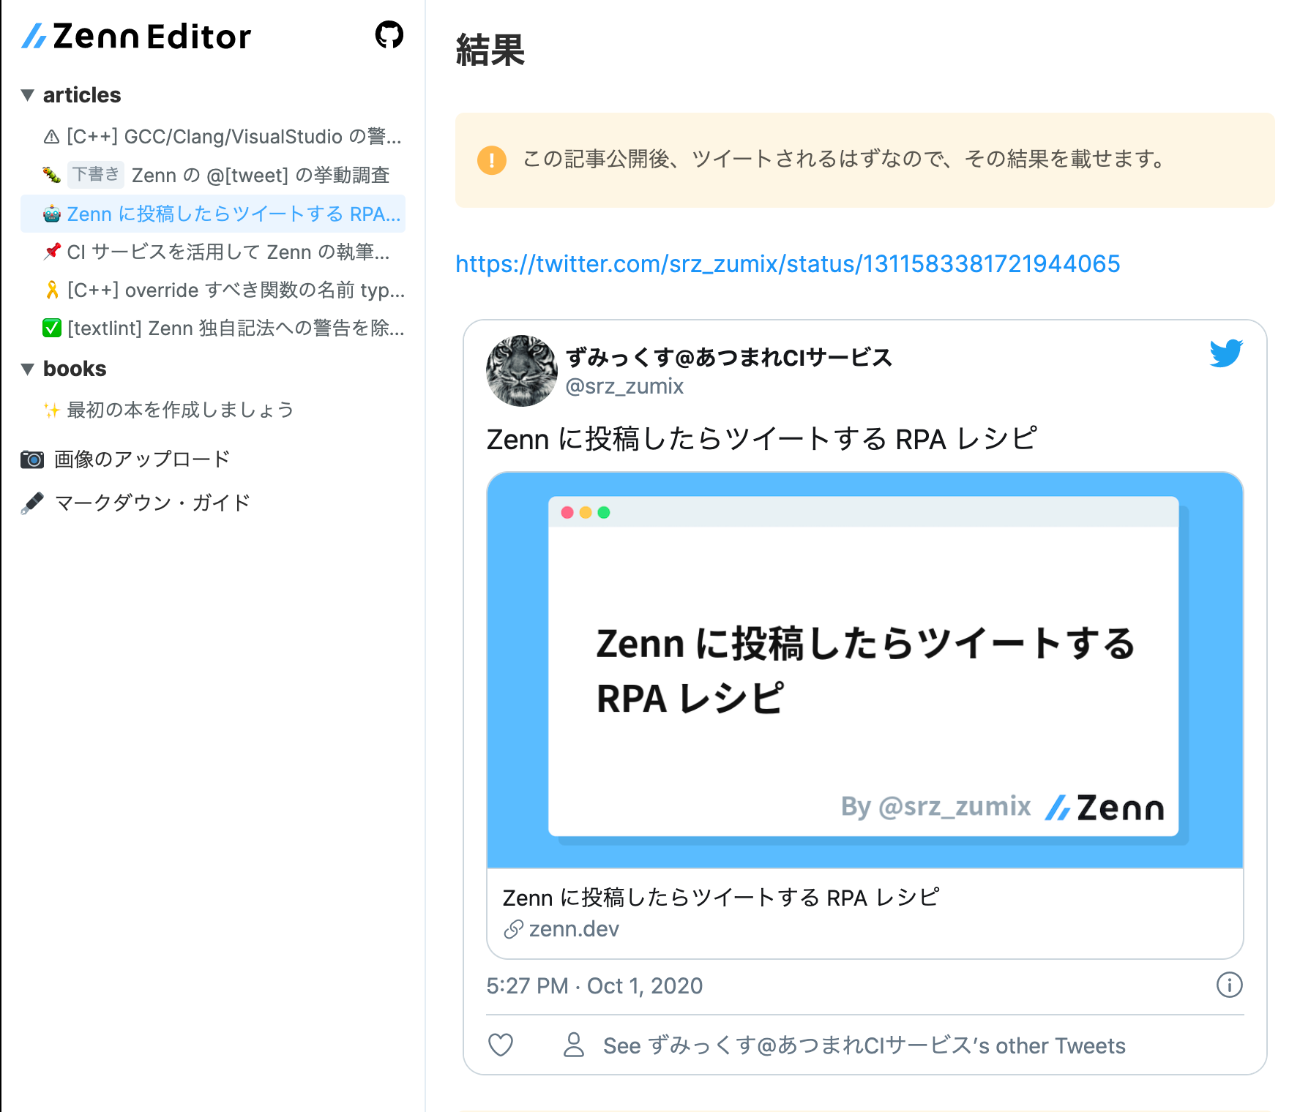Select the Zenn に投稿したらツイートする RPA article
Viewport: 1300px width, 1112px height.
[213, 214]
